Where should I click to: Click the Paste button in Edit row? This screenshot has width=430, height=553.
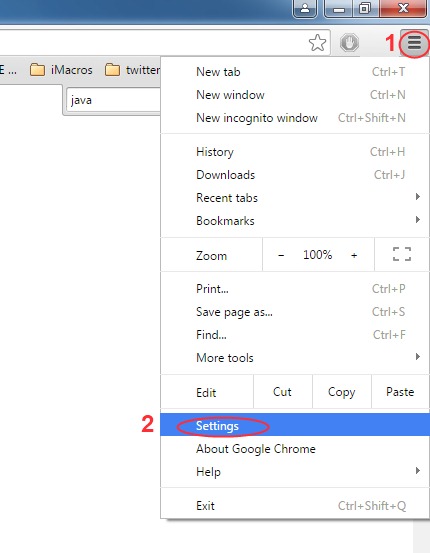tap(400, 392)
